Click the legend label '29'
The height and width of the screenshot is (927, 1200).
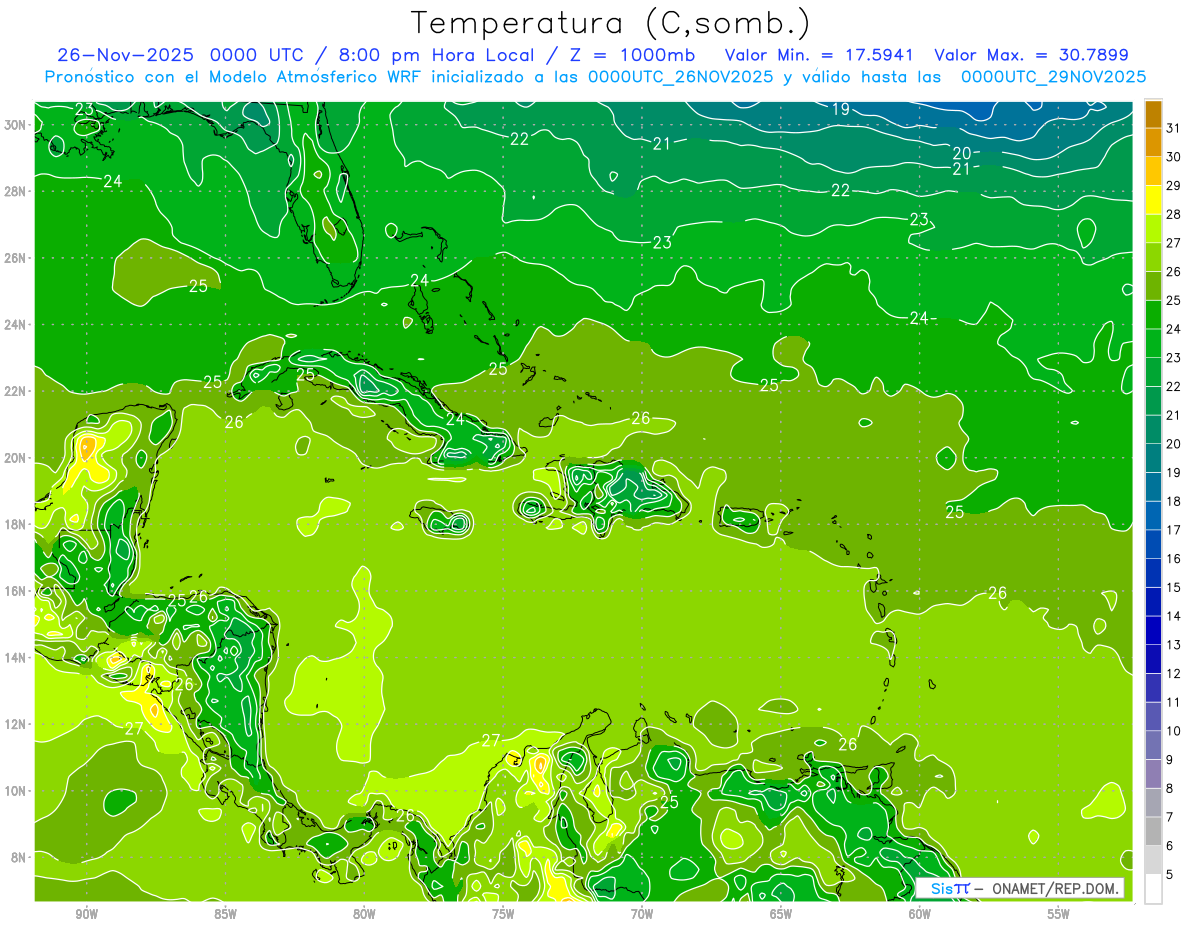click(1173, 185)
